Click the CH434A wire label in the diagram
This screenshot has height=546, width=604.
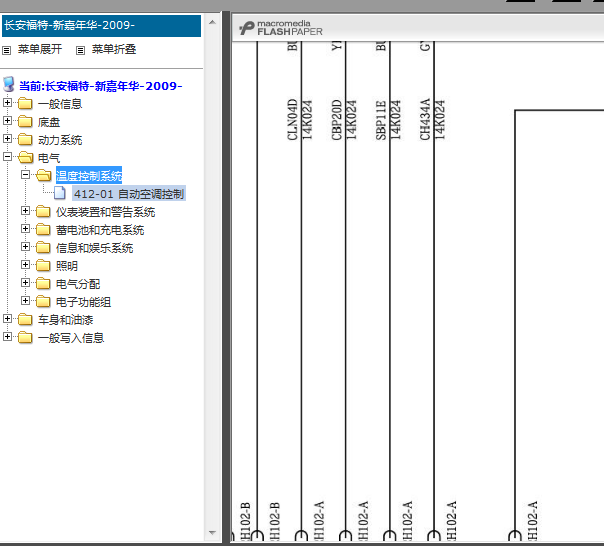coord(425,119)
